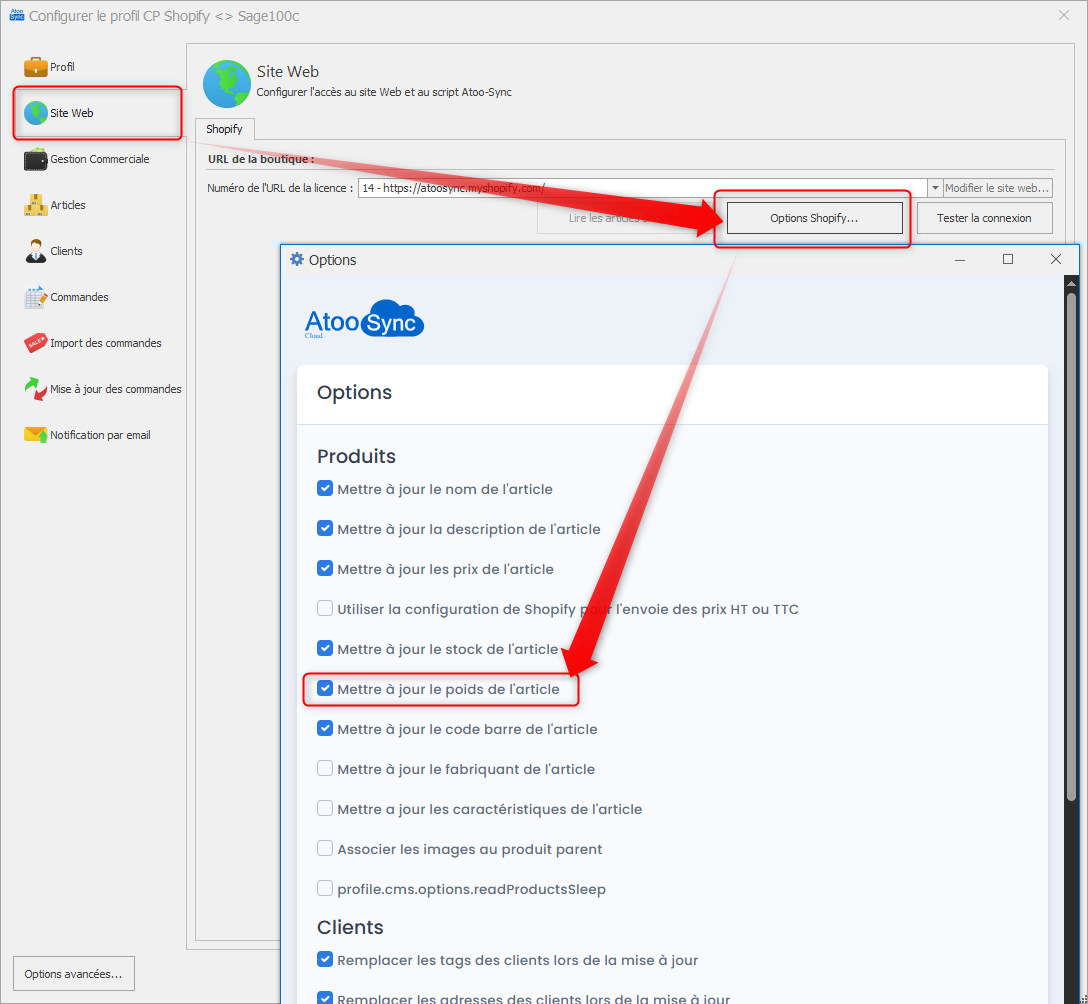The image size is (1088, 1004).
Task: Maximize the Options window
Action: click(1008, 259)
